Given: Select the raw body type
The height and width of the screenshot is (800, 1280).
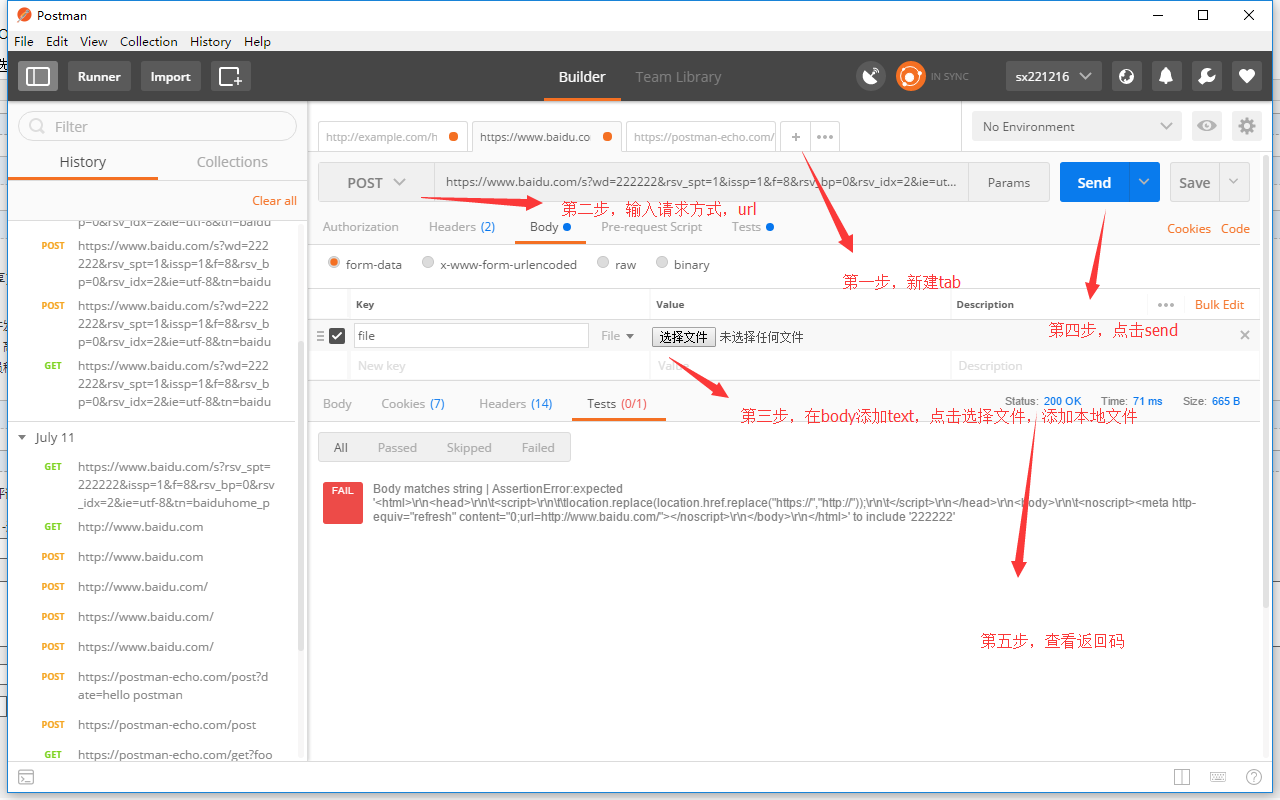Looking at the screenshot, I should tap(603, 263).
